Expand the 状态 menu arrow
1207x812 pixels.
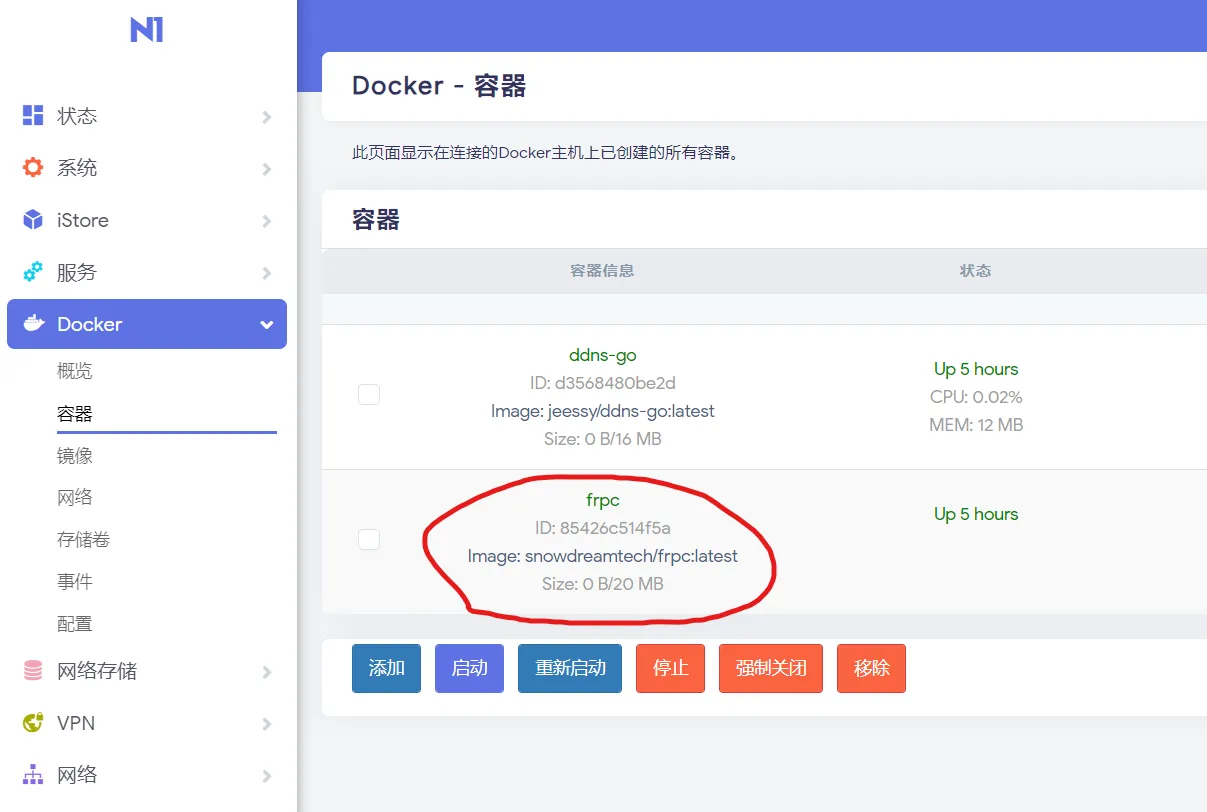pos(266,117)
